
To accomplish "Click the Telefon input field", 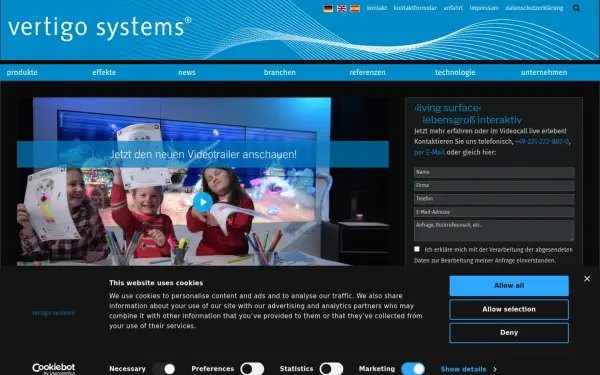I will tap(494, 199).
